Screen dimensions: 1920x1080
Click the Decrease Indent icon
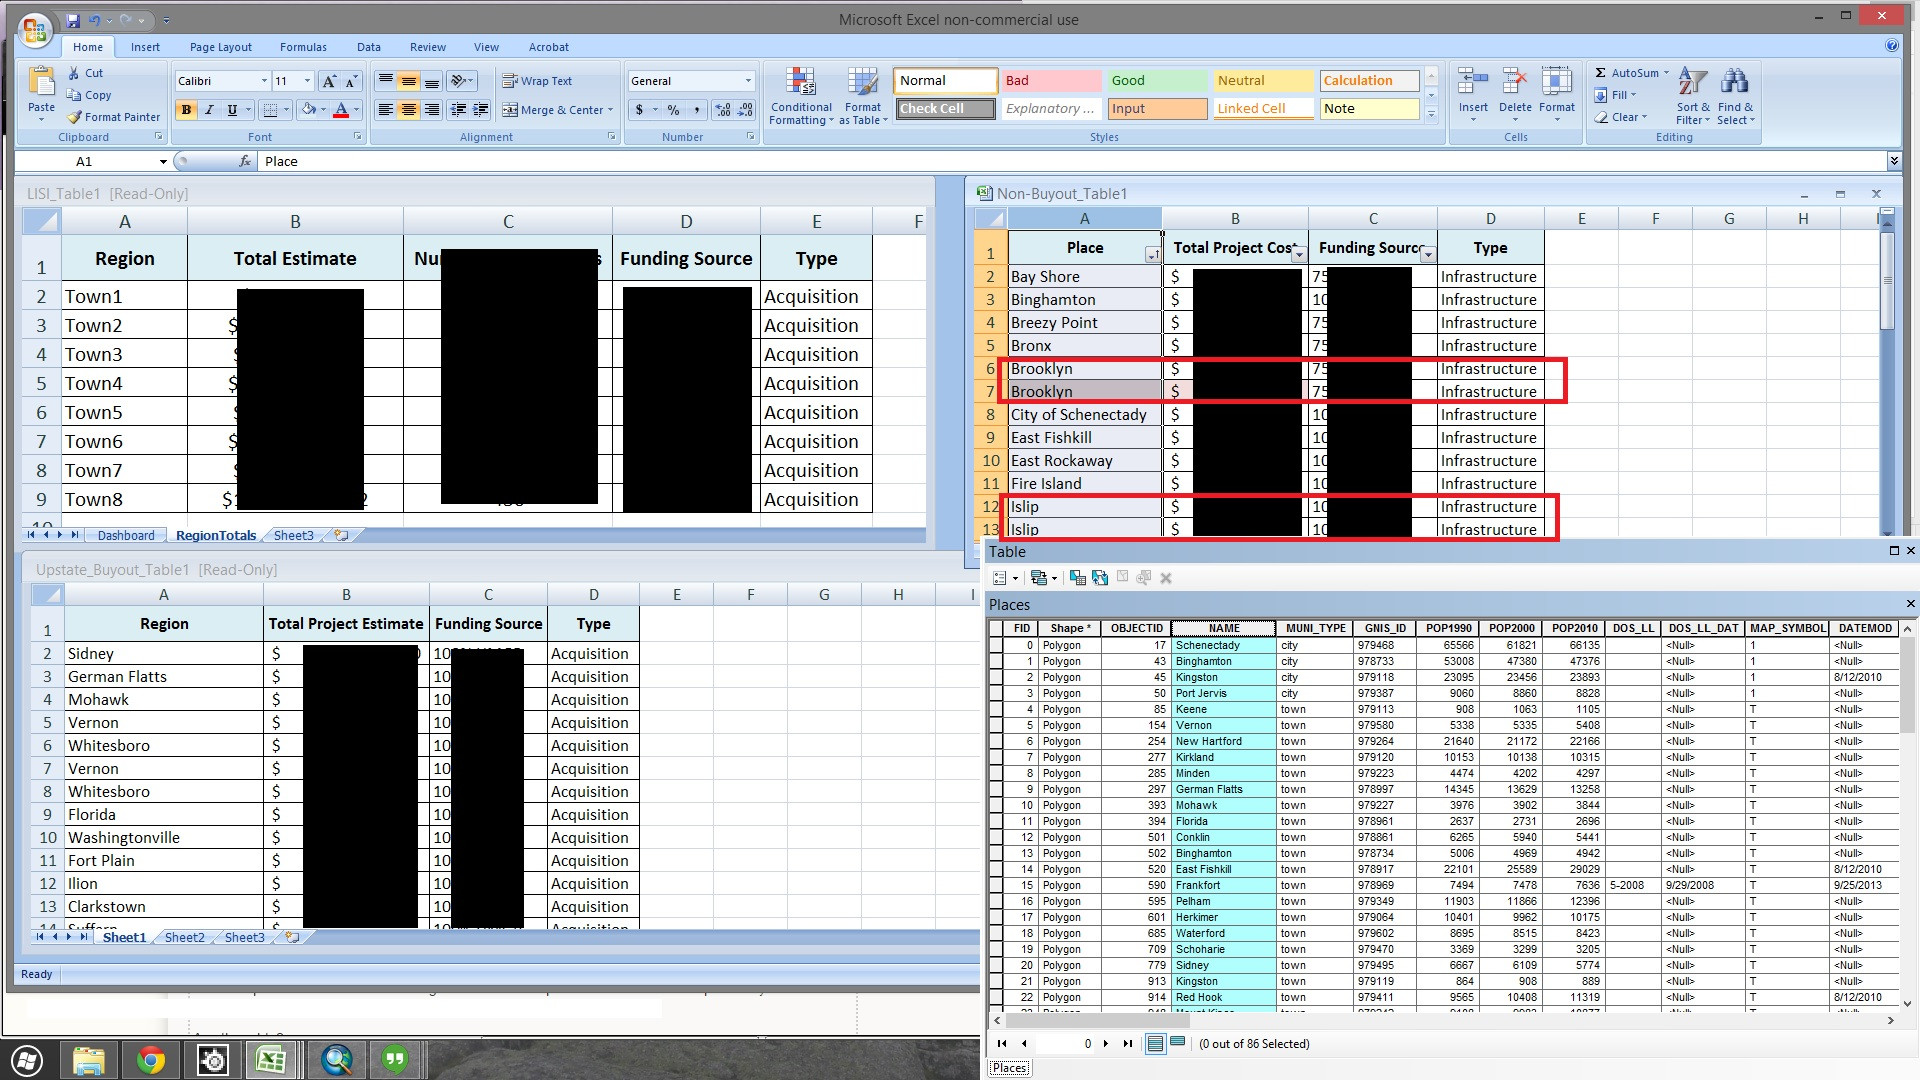(x=458, y=110)
